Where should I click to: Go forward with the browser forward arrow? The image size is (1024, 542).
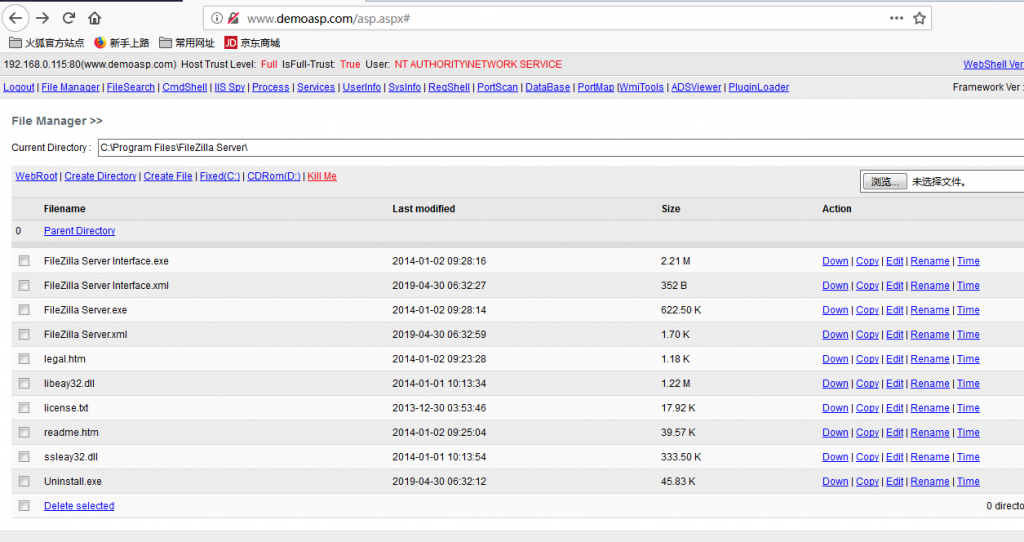(42, 18)
